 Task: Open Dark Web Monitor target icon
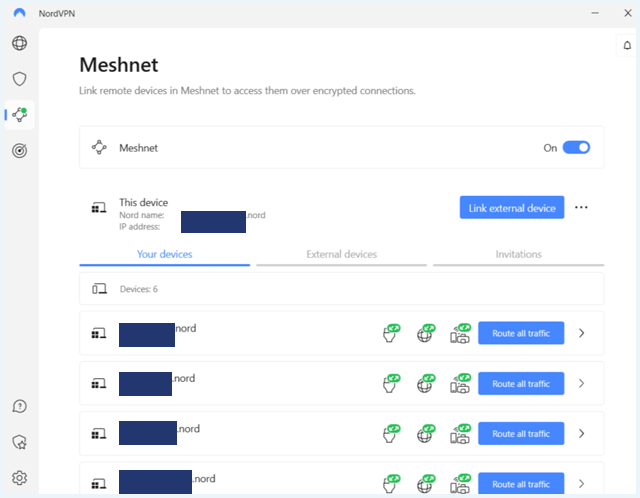(x=19, y=151)
